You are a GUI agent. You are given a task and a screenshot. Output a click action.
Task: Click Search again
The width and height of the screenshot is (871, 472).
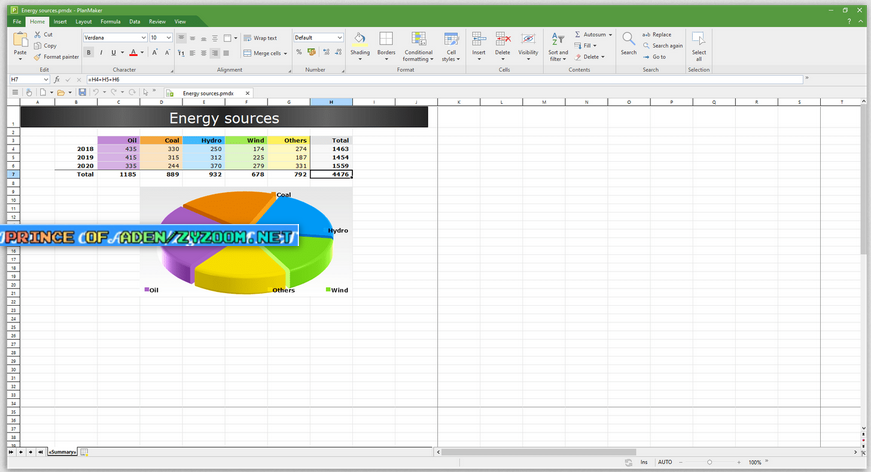663,46
